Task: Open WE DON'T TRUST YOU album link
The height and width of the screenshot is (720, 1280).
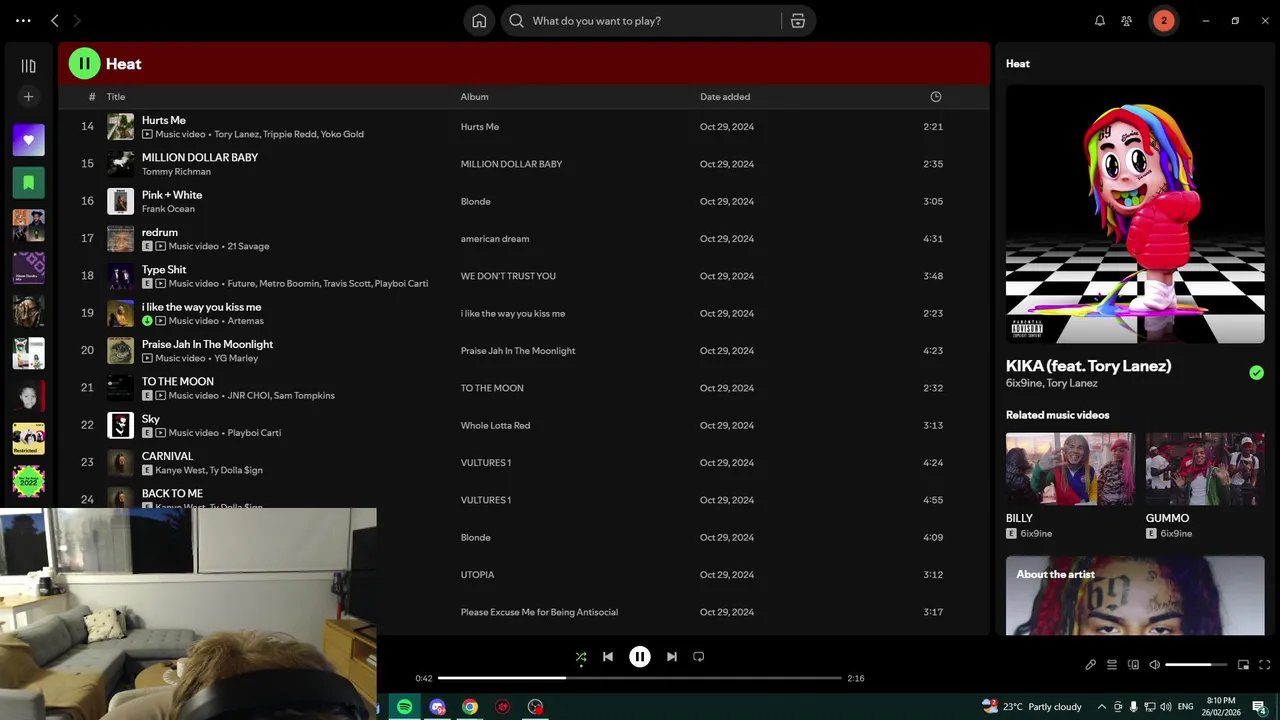Action: (x=508, y=276)
